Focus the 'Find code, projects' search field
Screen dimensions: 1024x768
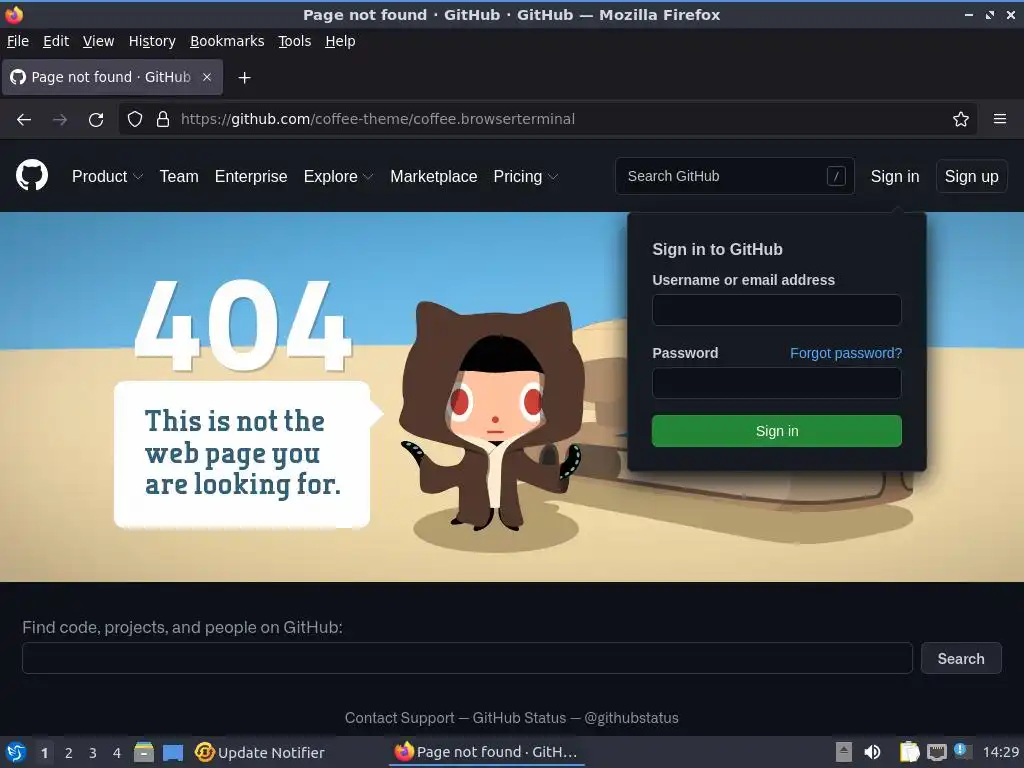[x=467, y=658]
